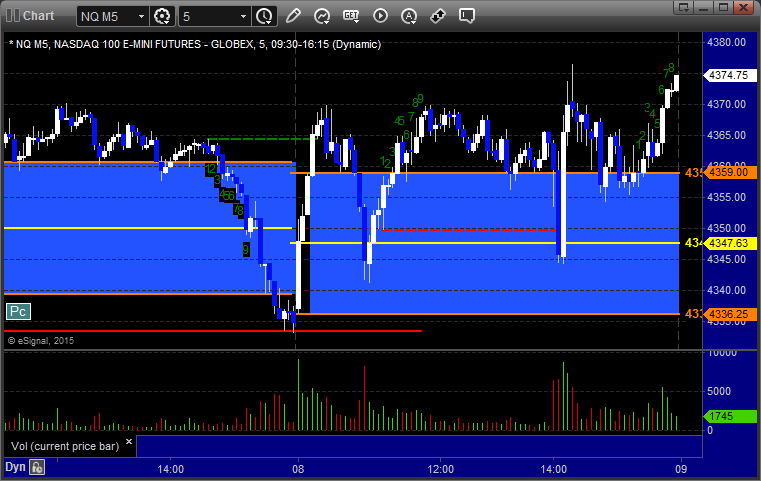This screenshot has width=761, height=481.
Task: Click the replay play button icon
Action: (x=380, y=16)
